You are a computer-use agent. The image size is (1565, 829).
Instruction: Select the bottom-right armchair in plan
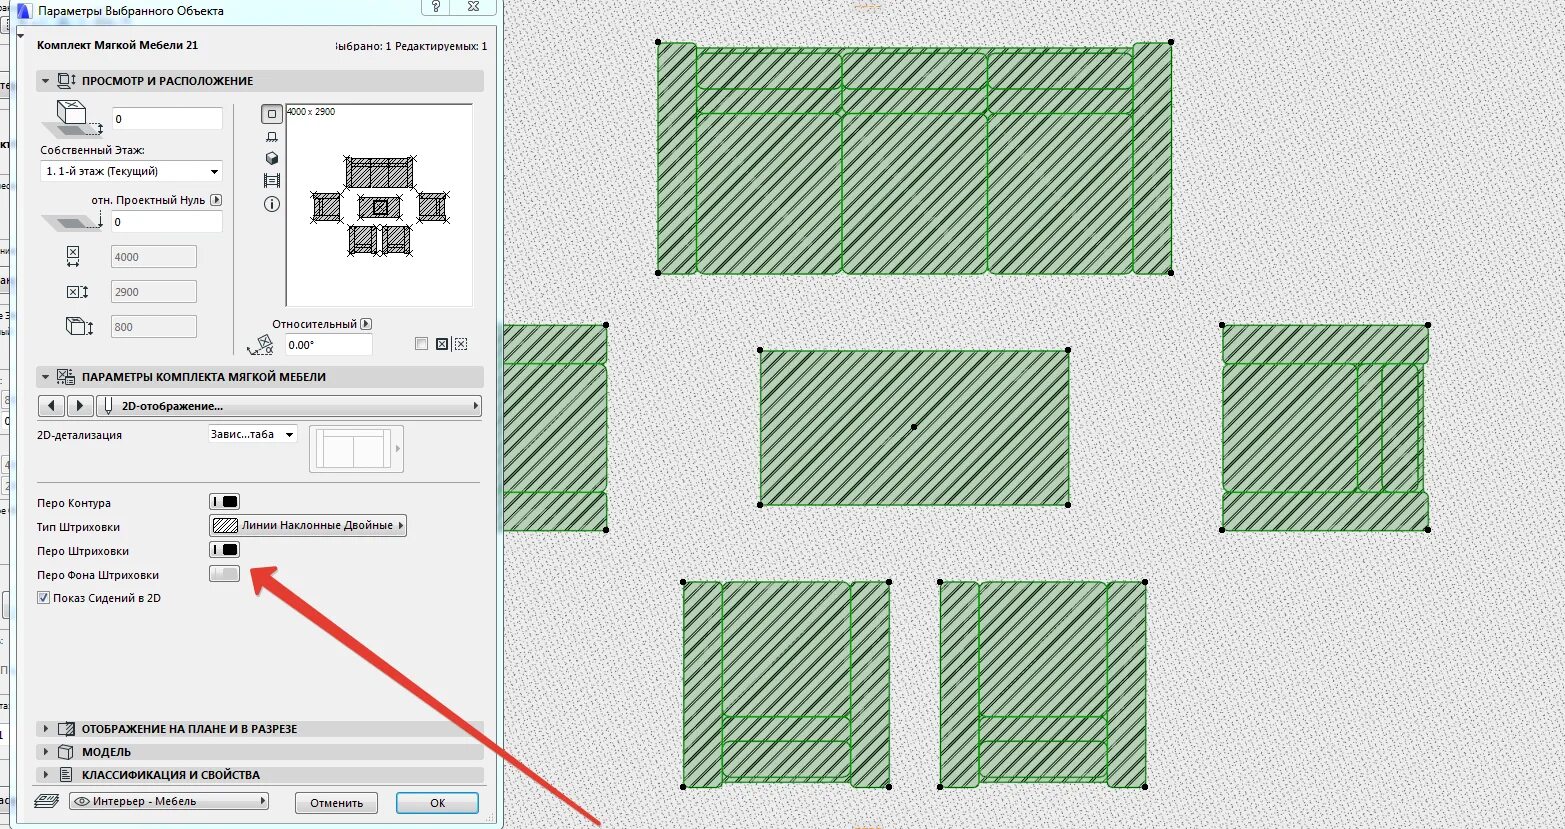click(x=1043, y=685)
